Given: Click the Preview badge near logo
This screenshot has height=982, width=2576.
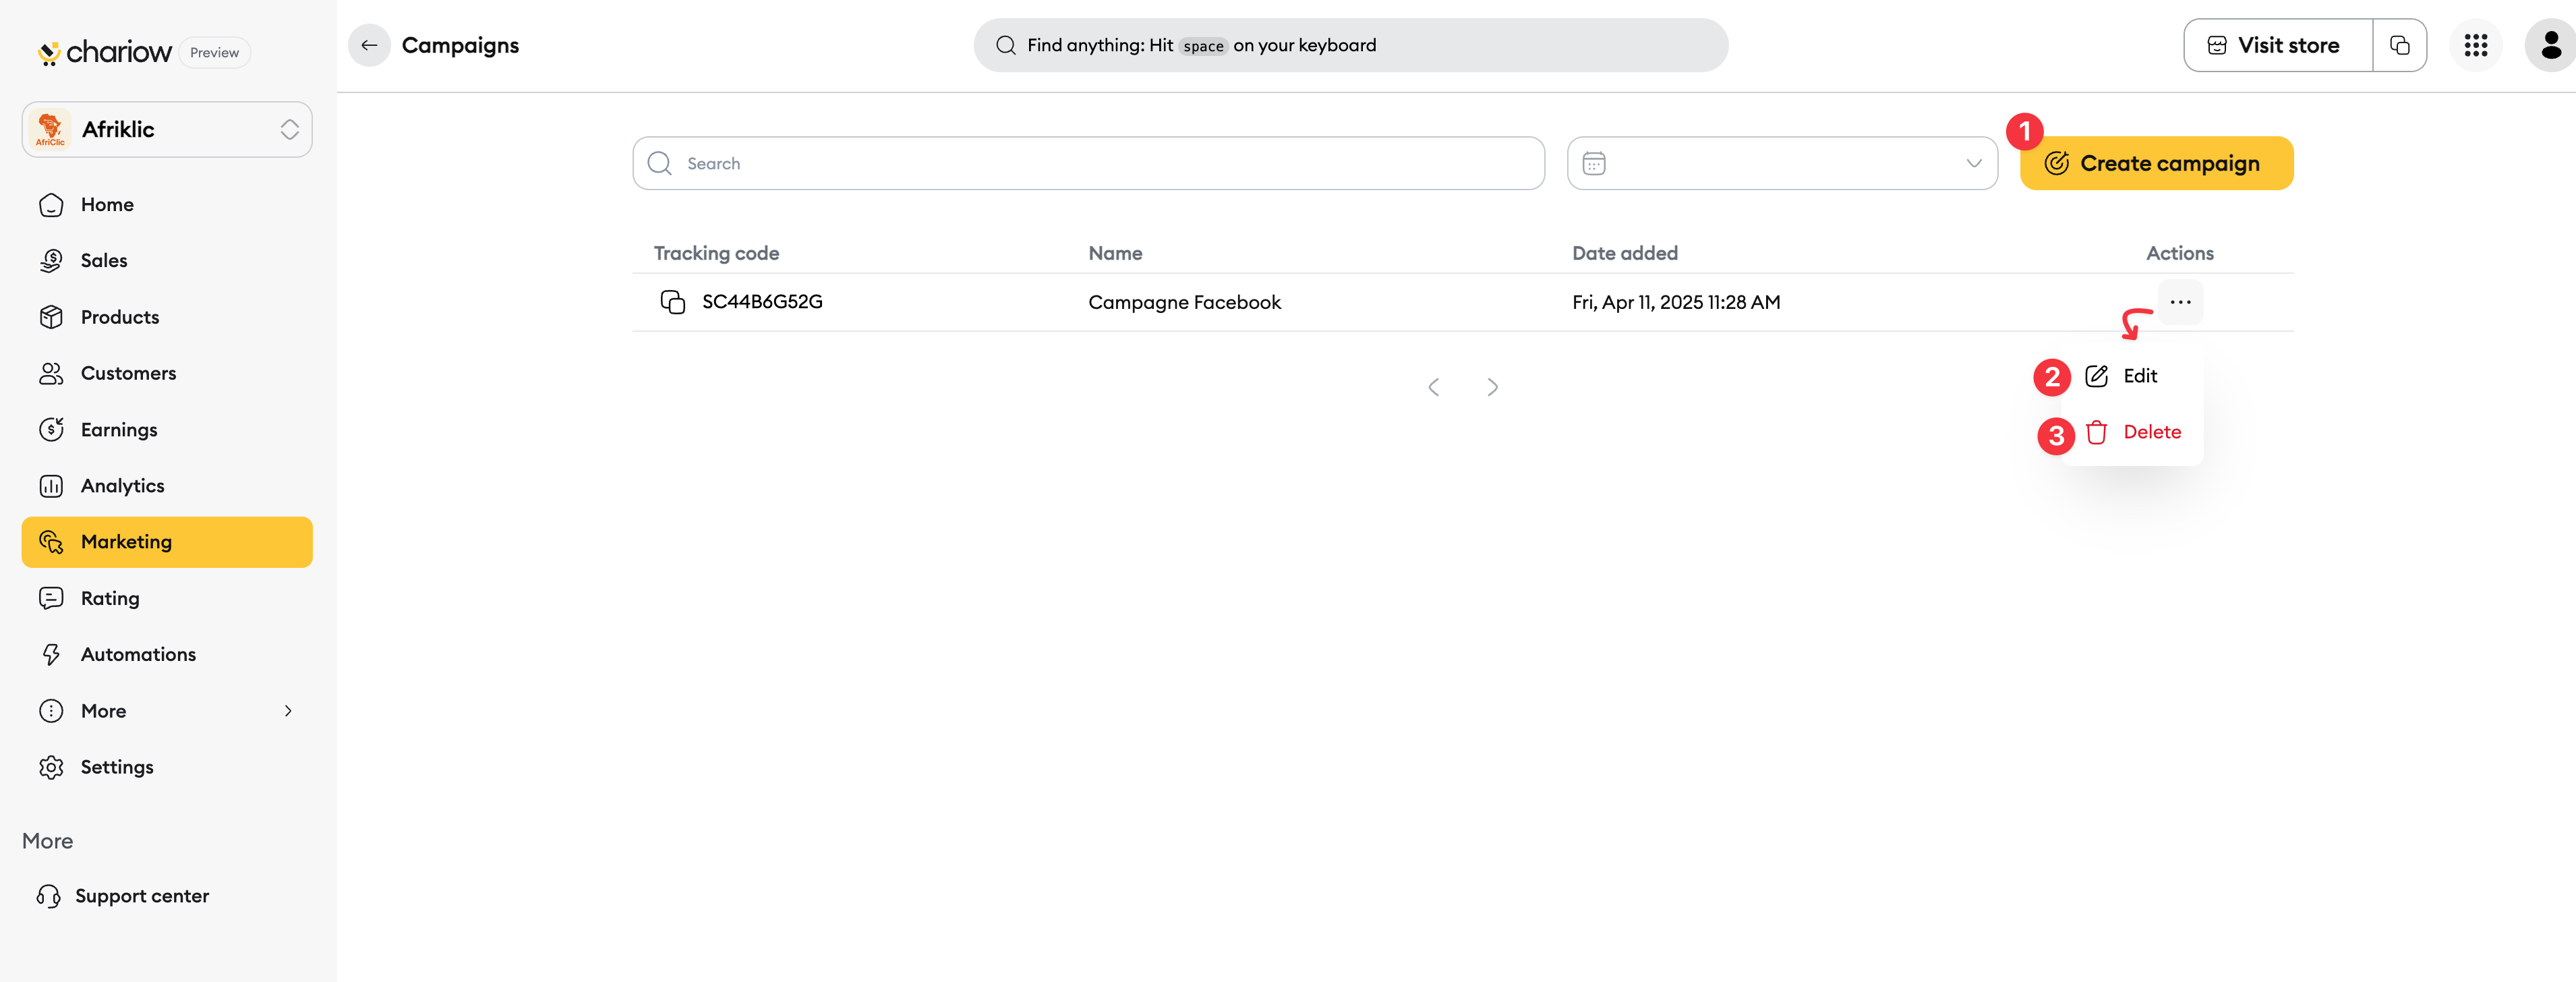Looking at the screenshot, I should 214,52.
